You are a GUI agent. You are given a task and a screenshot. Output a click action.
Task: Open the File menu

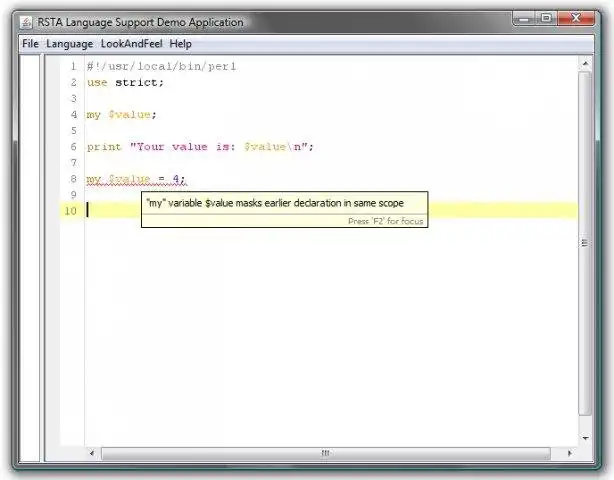click(x=30, y=43)
